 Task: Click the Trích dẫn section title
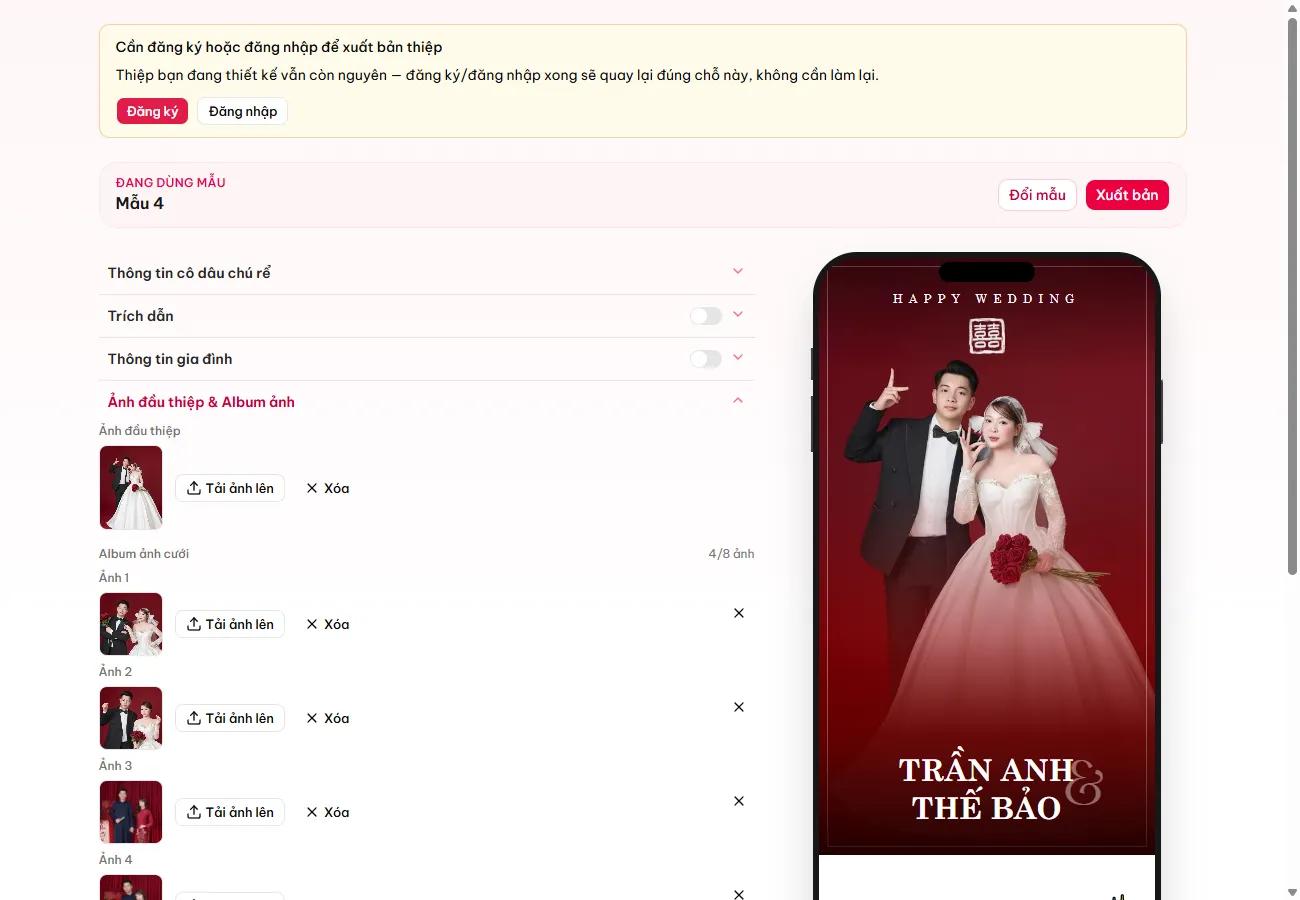141,316
